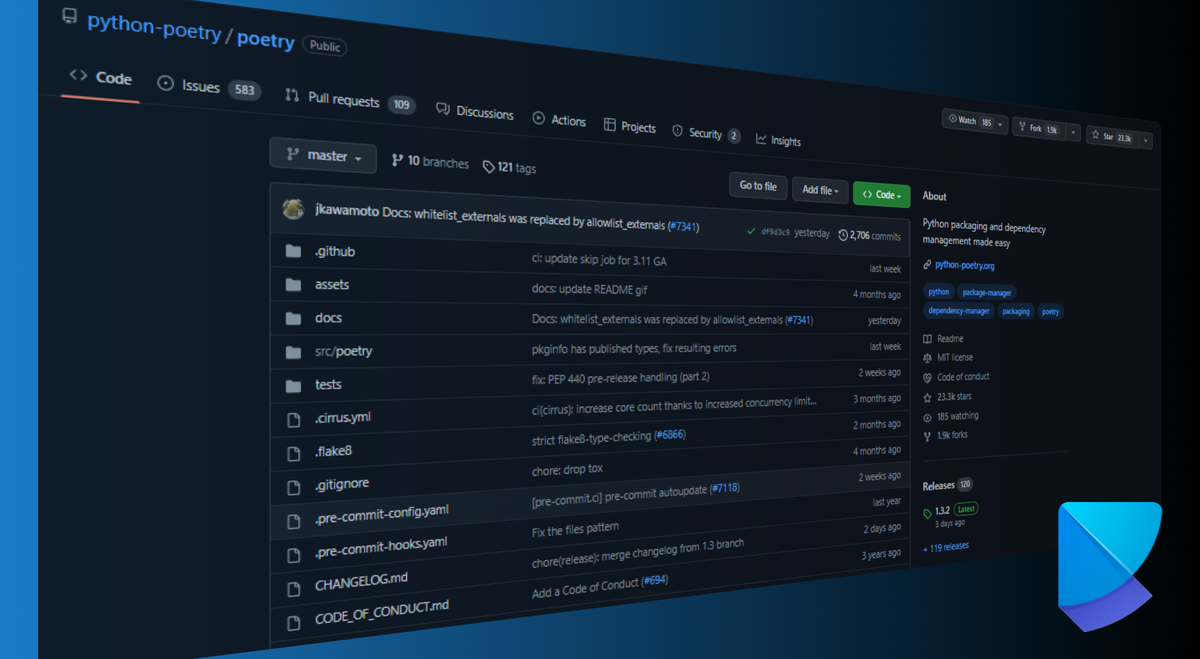Open the python-poetry owner link

point(154,26)
